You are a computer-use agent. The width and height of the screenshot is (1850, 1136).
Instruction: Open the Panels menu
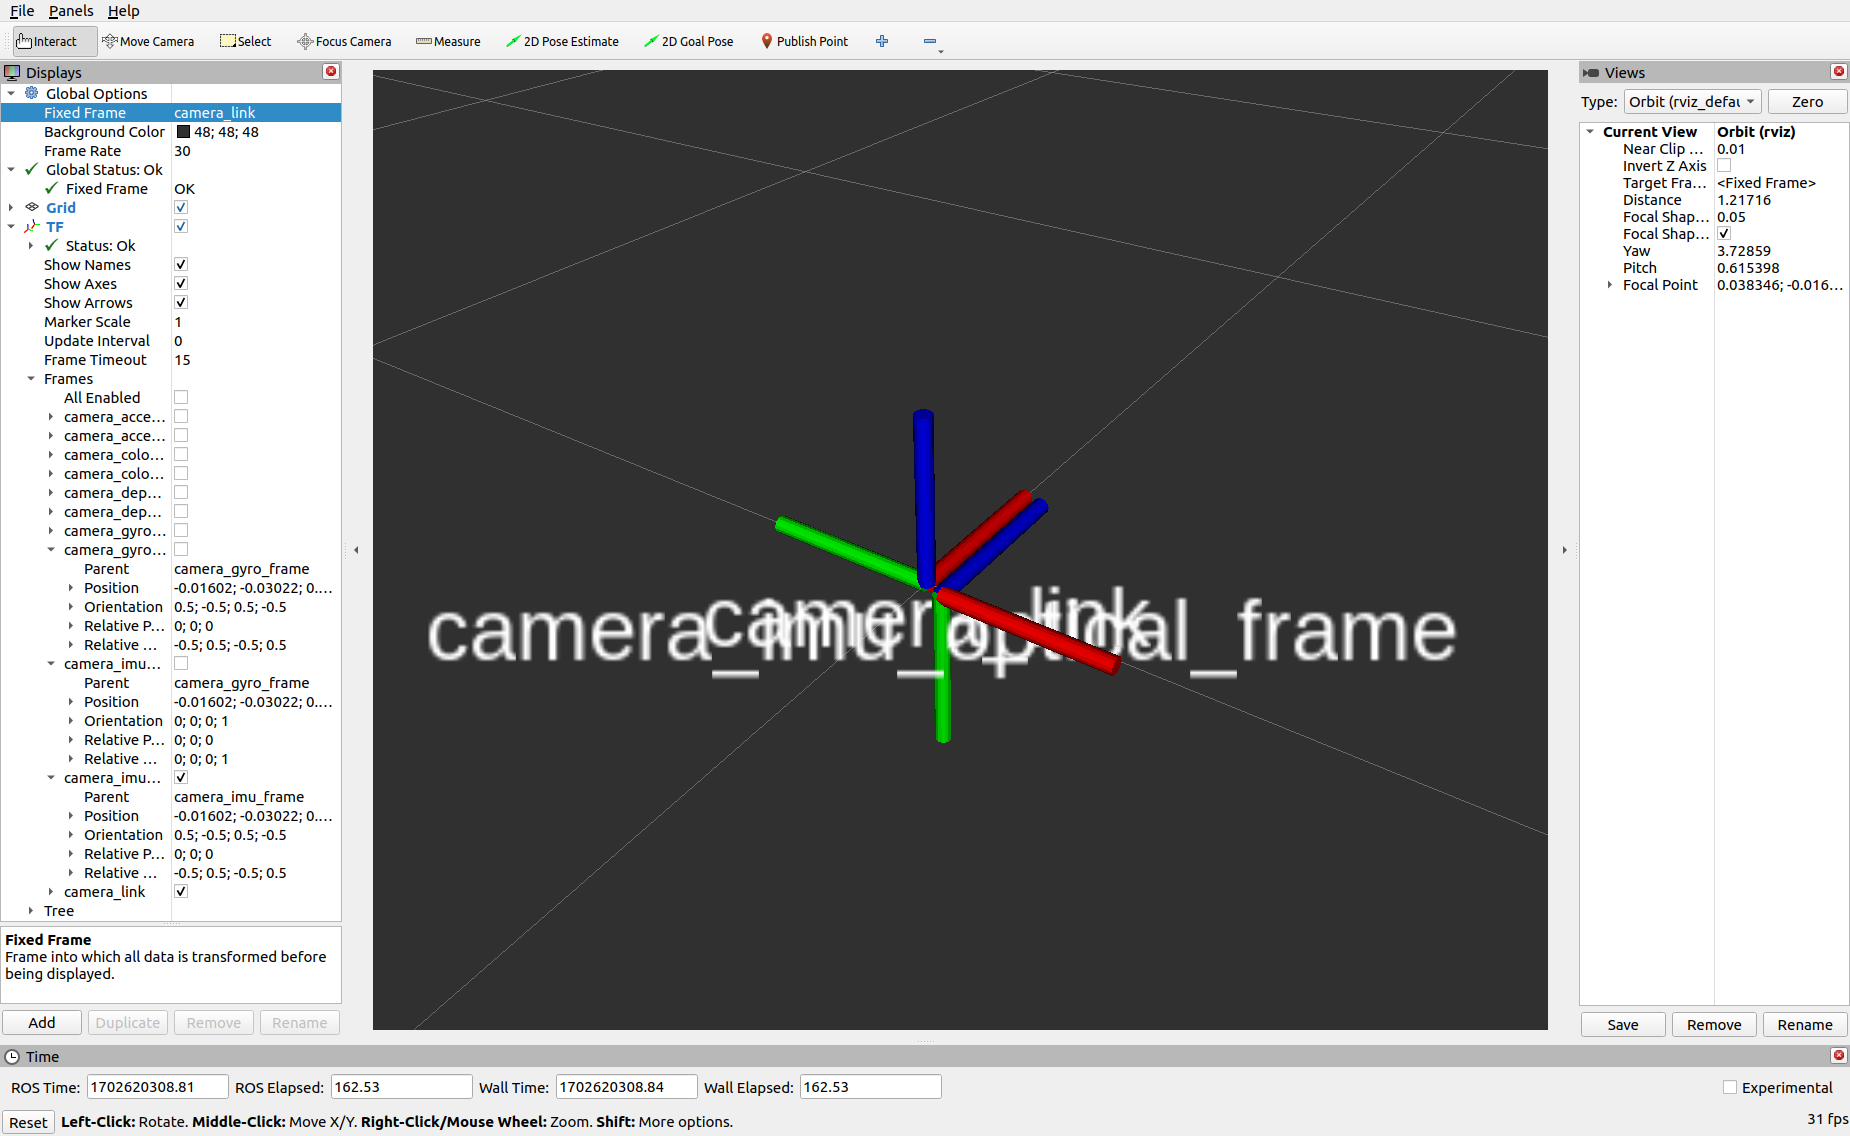click(x=70, y=11)
